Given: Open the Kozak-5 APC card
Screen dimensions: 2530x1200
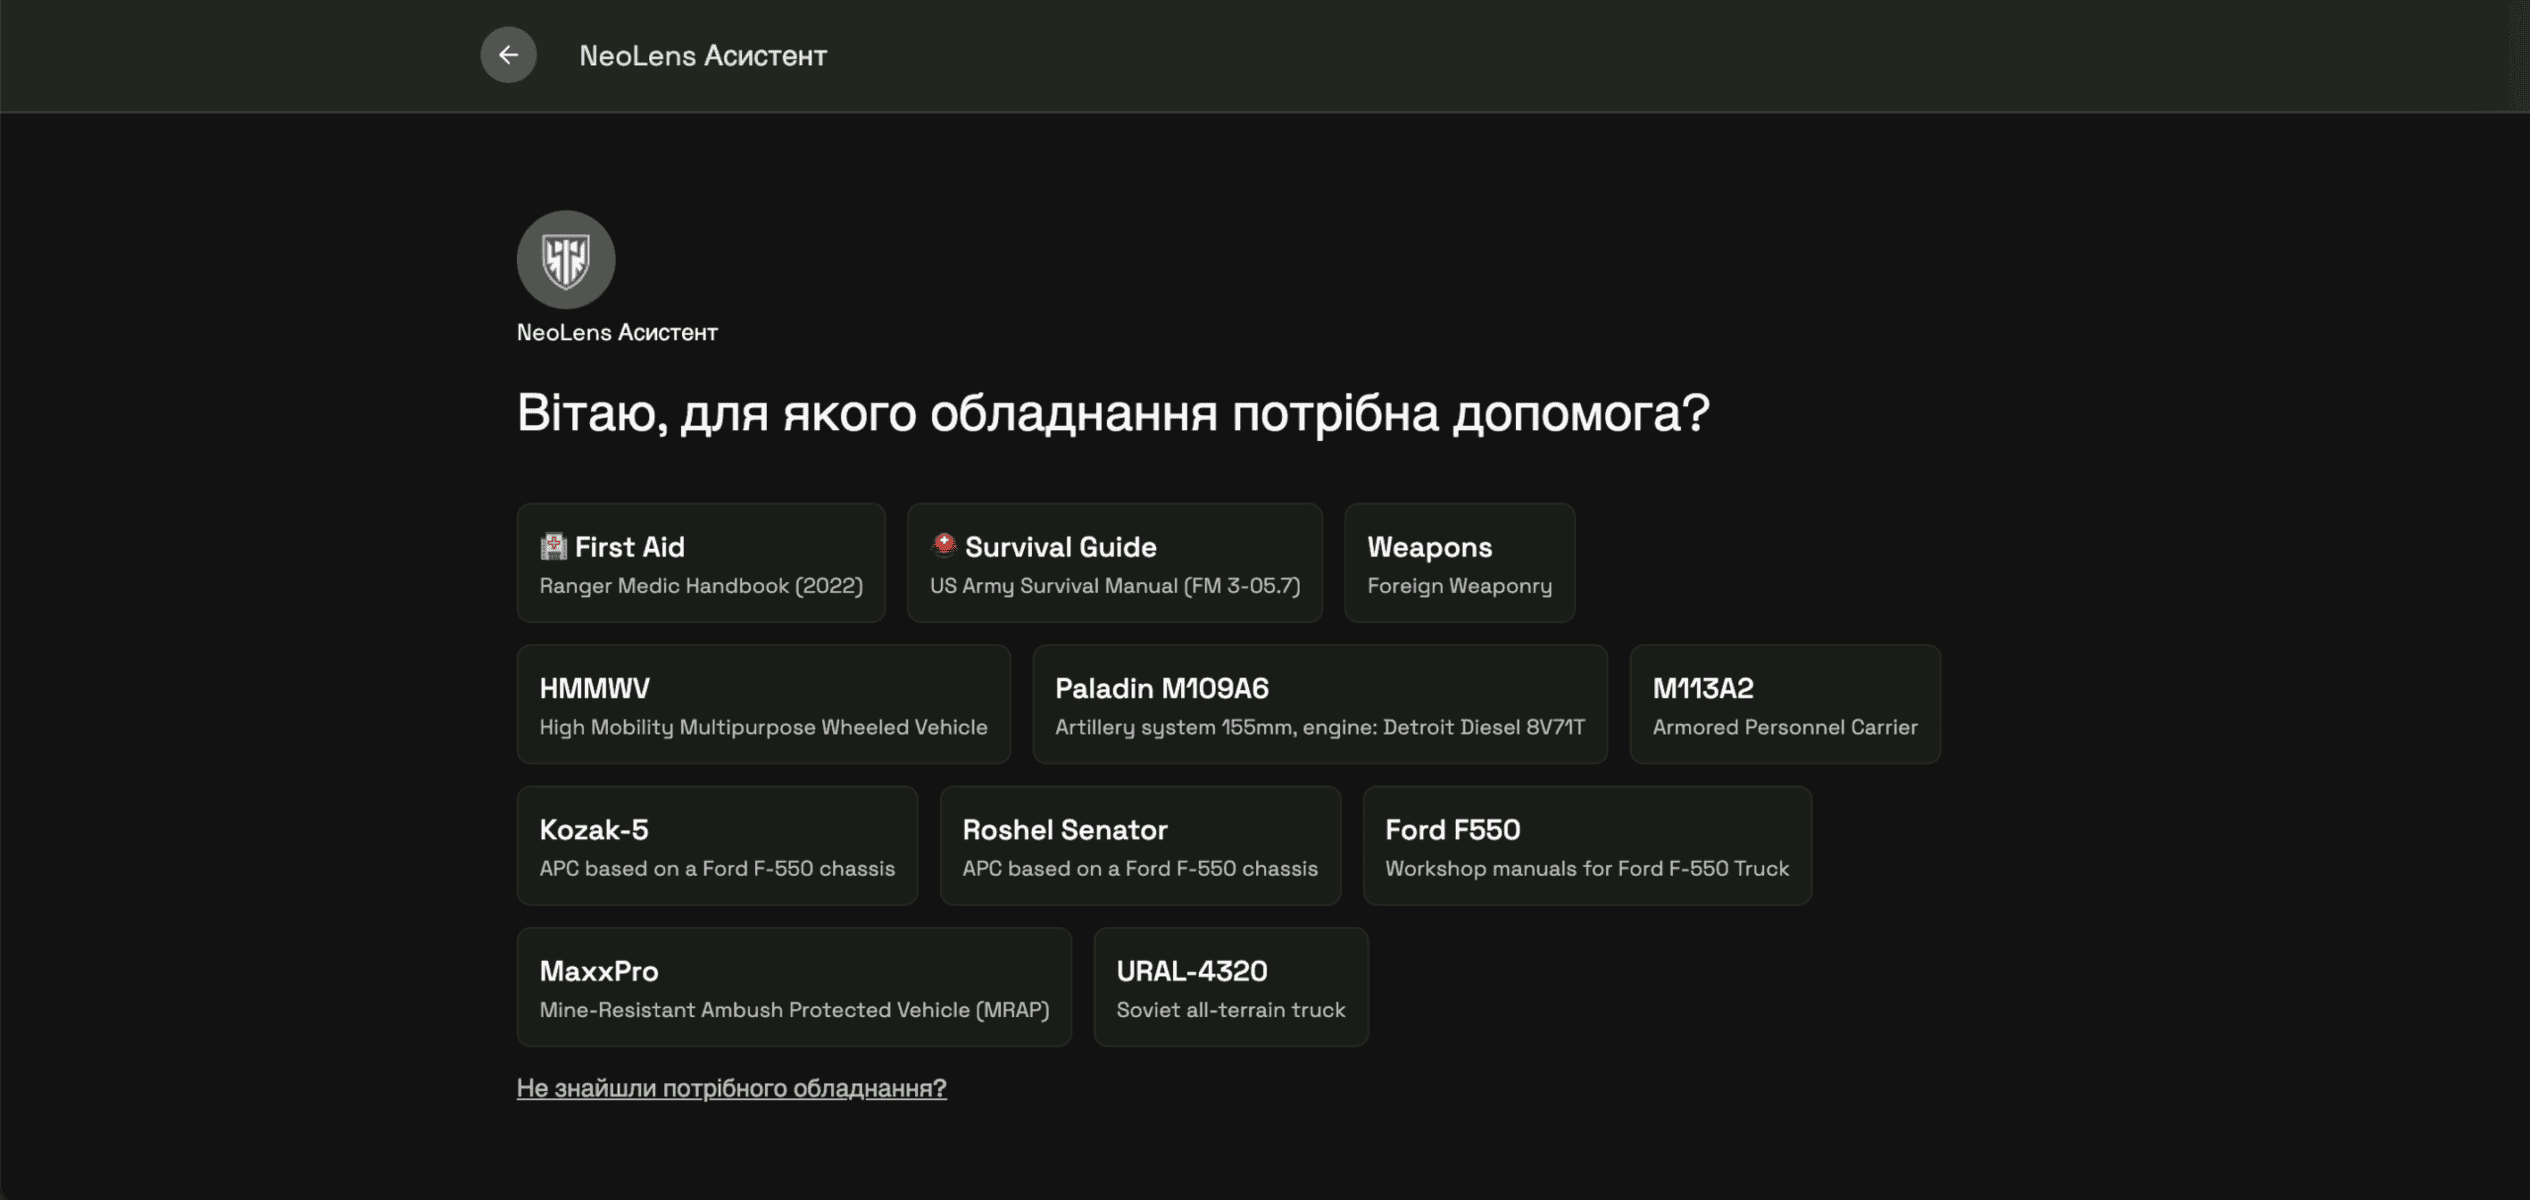Looking at the screenshot, I should pyautogui.click(x=716, y=845).
